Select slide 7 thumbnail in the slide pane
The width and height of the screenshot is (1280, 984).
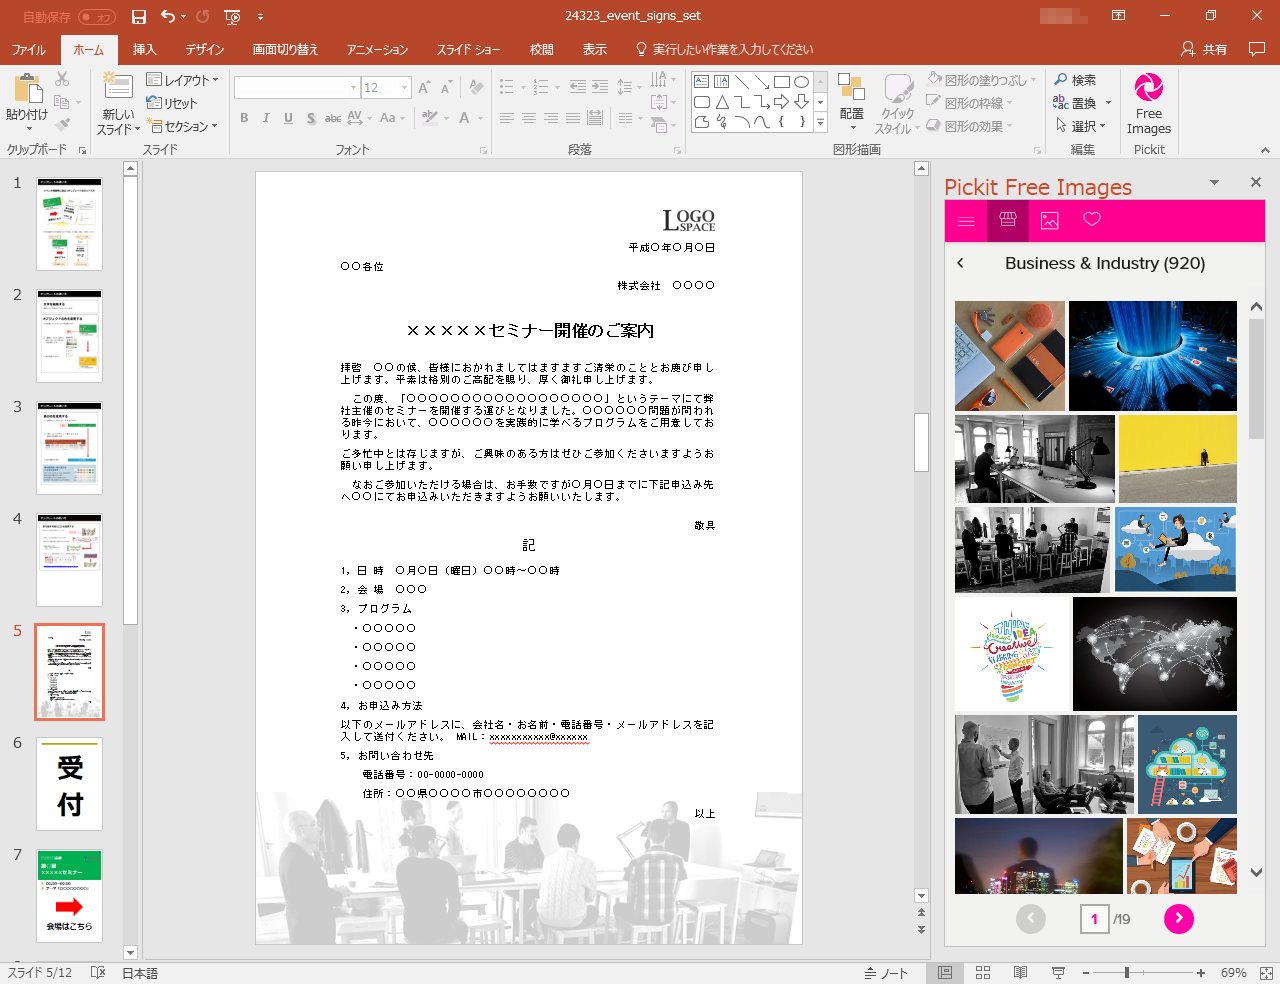click(x=69, y=895)
